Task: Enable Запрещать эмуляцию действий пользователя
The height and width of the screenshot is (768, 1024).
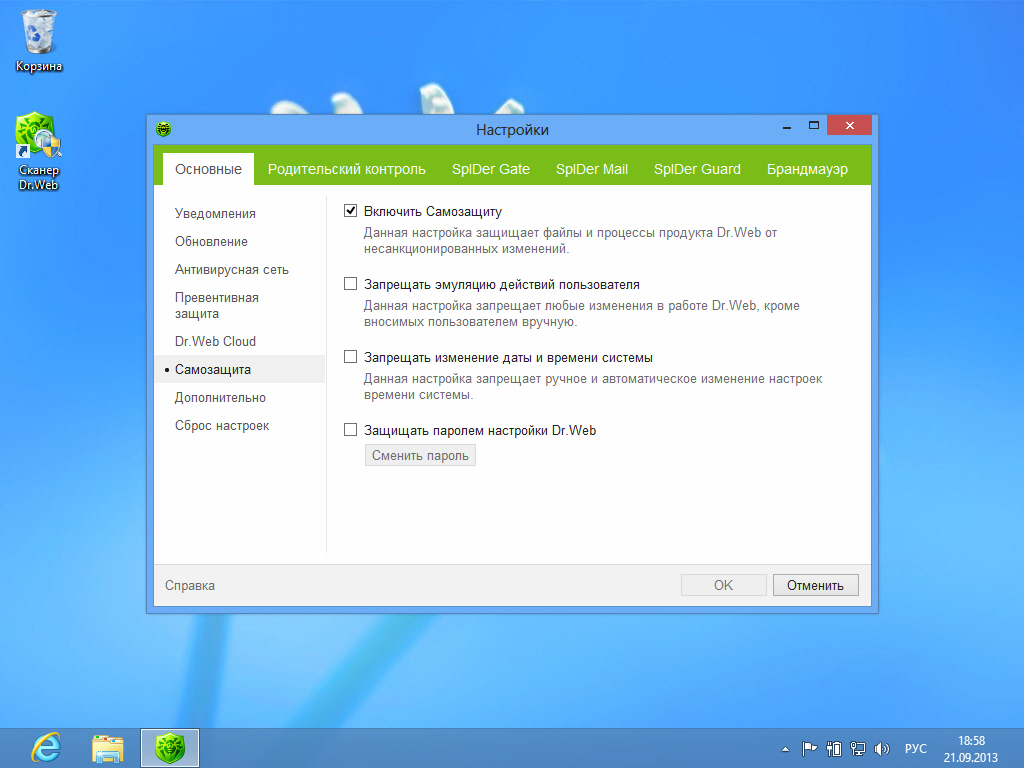Action: point(351,283)
